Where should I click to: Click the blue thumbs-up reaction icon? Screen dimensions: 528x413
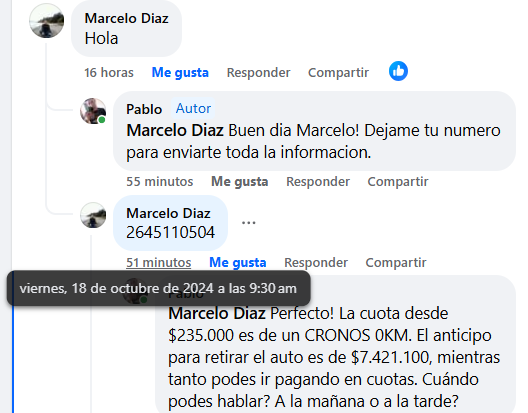point(398,71)
